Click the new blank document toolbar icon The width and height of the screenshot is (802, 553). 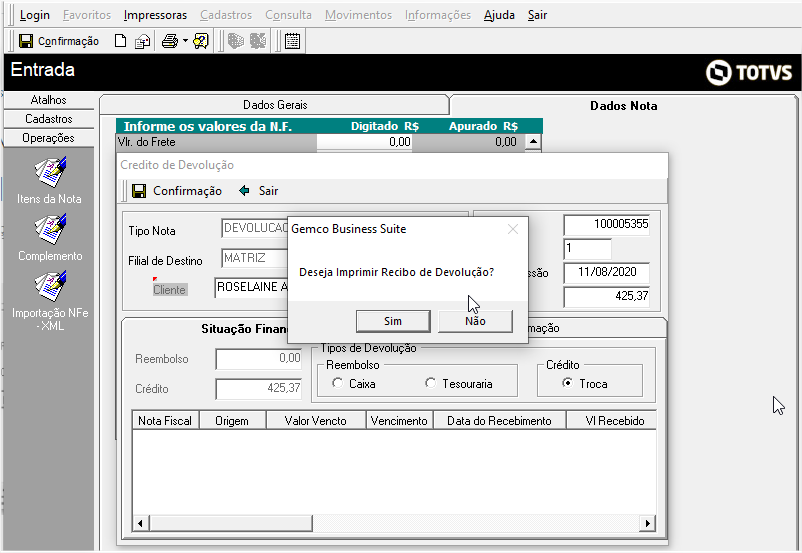tap(120, 41)
